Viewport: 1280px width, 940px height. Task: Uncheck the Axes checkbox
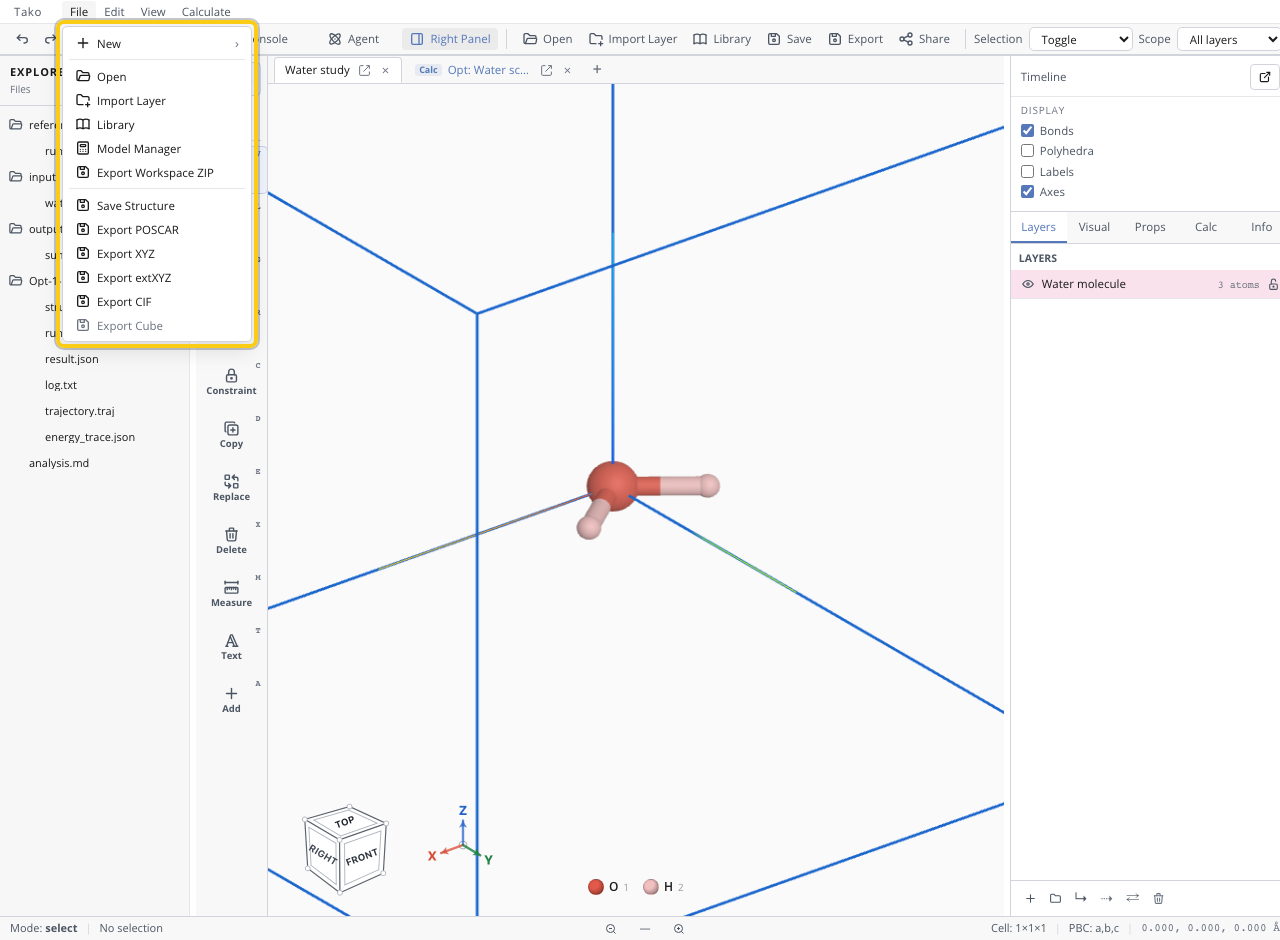(x=1027, y=192)
